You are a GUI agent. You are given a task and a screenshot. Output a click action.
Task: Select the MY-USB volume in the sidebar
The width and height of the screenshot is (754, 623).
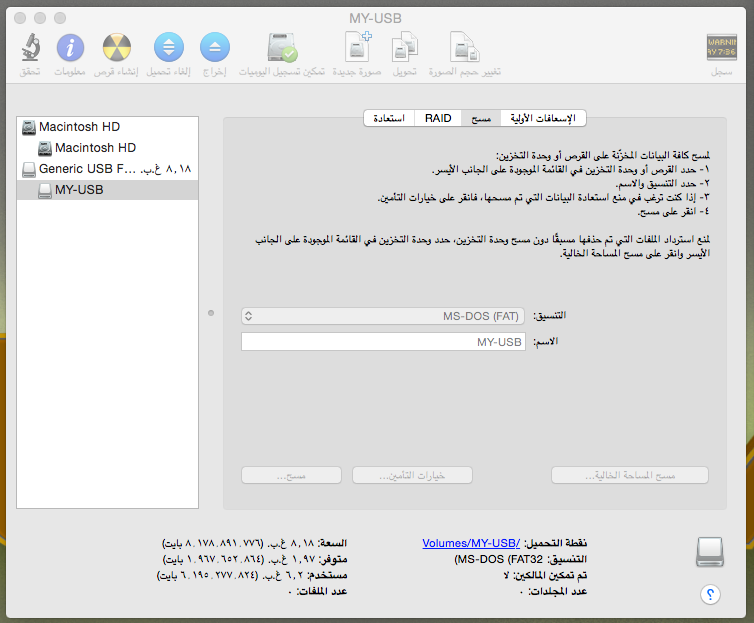tap(107, 190)
